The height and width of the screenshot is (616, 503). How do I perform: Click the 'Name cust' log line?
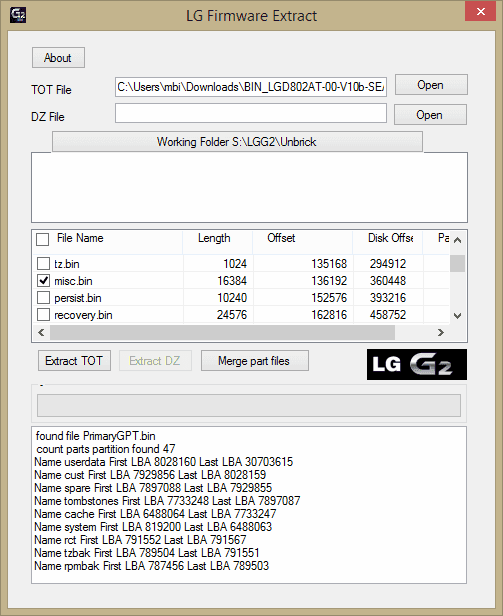(x=150, y=475)
